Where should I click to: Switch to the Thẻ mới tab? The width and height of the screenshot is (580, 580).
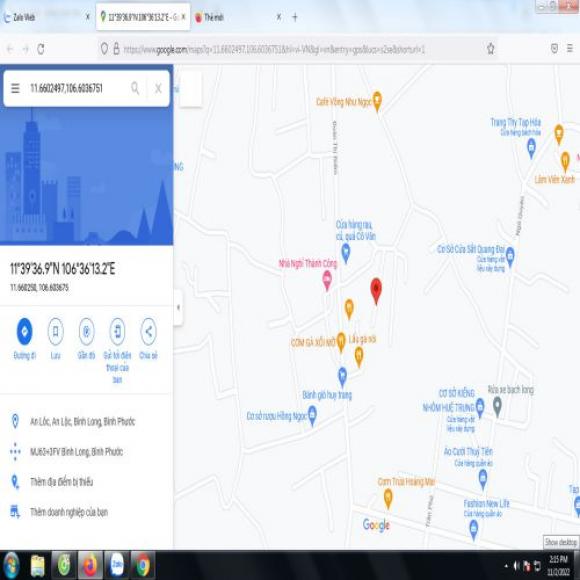coord(237,17)
